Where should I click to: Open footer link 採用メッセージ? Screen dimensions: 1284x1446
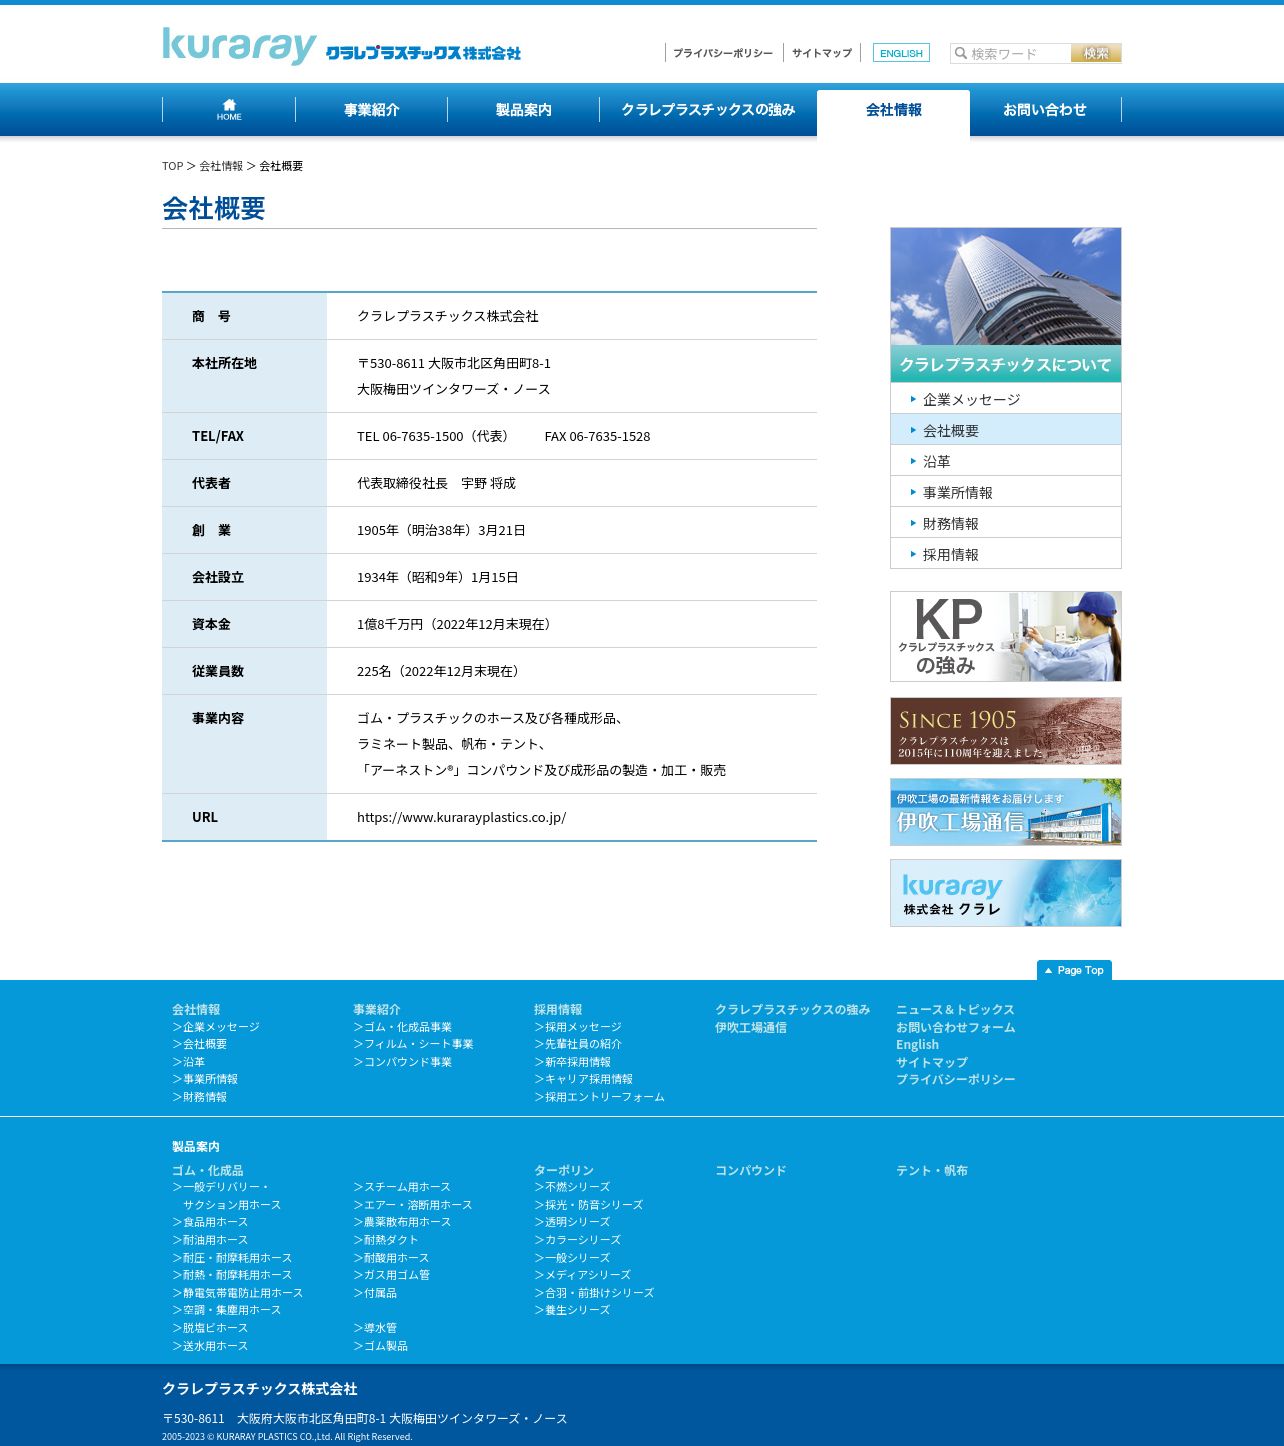tap(578, 1027)
